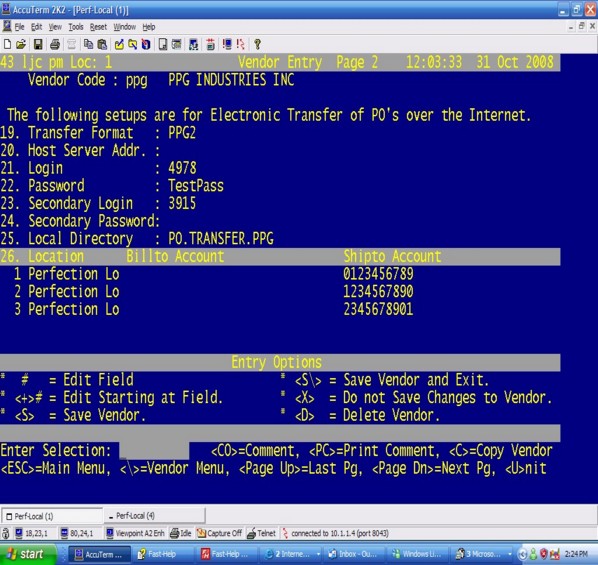The image size is (598, 565).
Task: Click the red disconnect toolbar icon
Action: 240,44
